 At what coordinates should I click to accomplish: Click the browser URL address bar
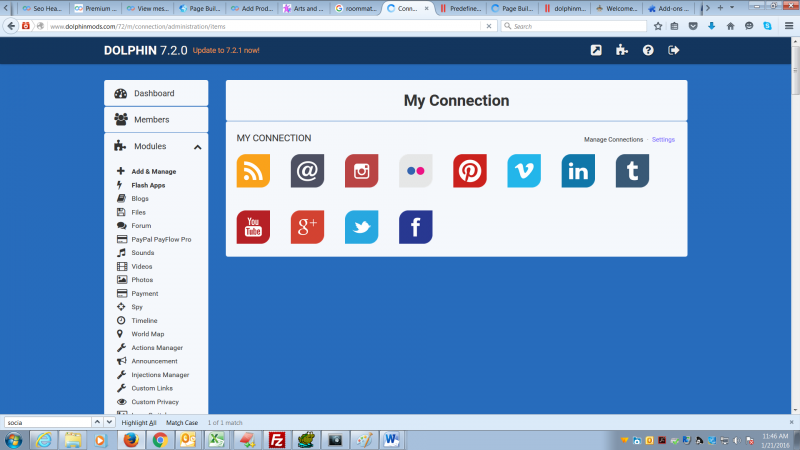[x=264, y=26]
